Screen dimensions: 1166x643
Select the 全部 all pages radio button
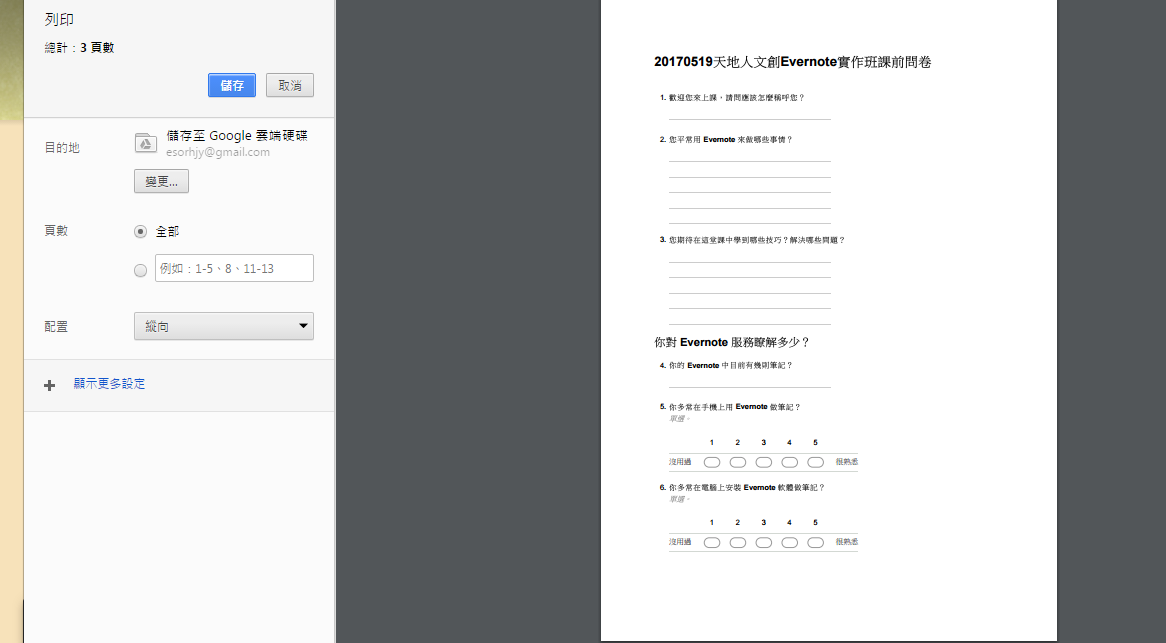(140, 232)
